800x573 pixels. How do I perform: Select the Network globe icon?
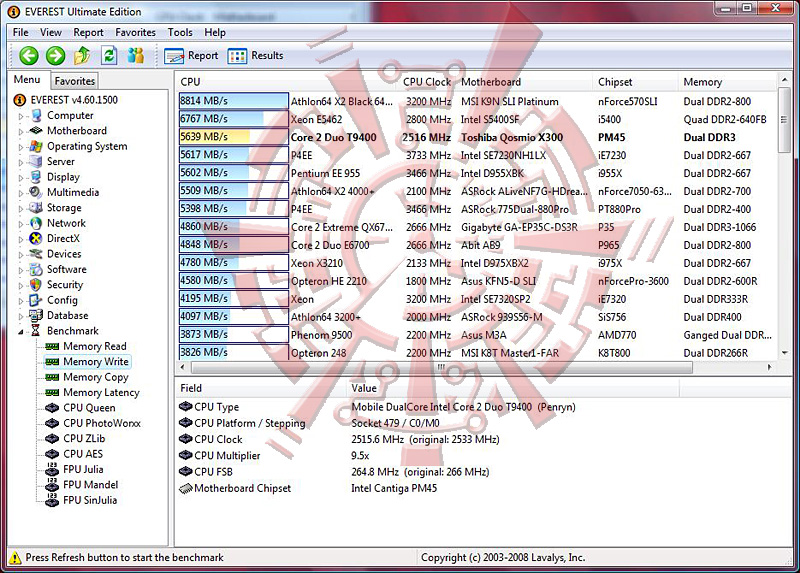[x=36, y=223]
